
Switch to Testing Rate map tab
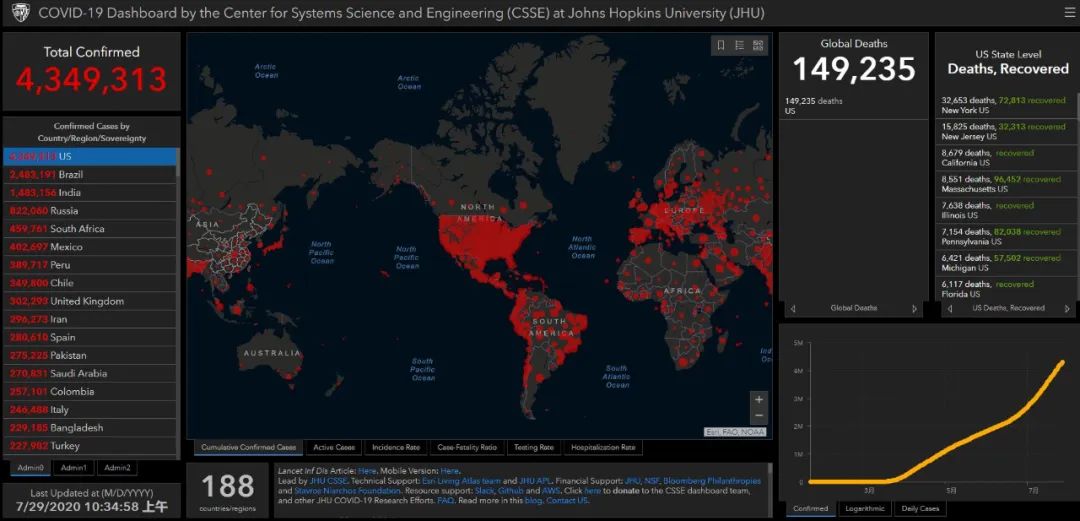pos(534,447)
